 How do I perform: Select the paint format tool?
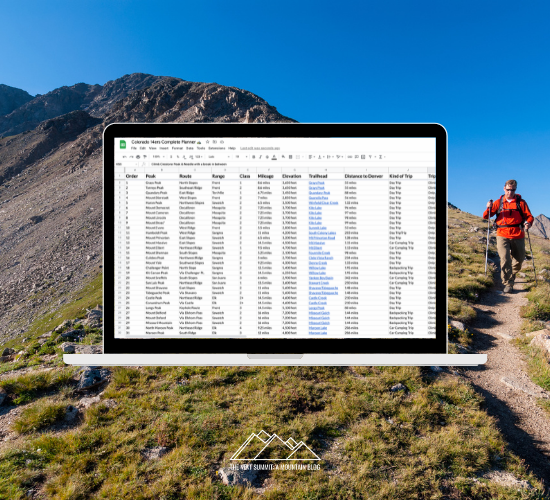click(145, 157)
